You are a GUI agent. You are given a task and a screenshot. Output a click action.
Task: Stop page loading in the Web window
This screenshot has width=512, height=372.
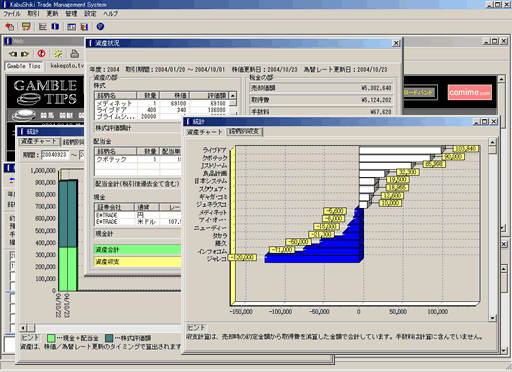(41, 53)
